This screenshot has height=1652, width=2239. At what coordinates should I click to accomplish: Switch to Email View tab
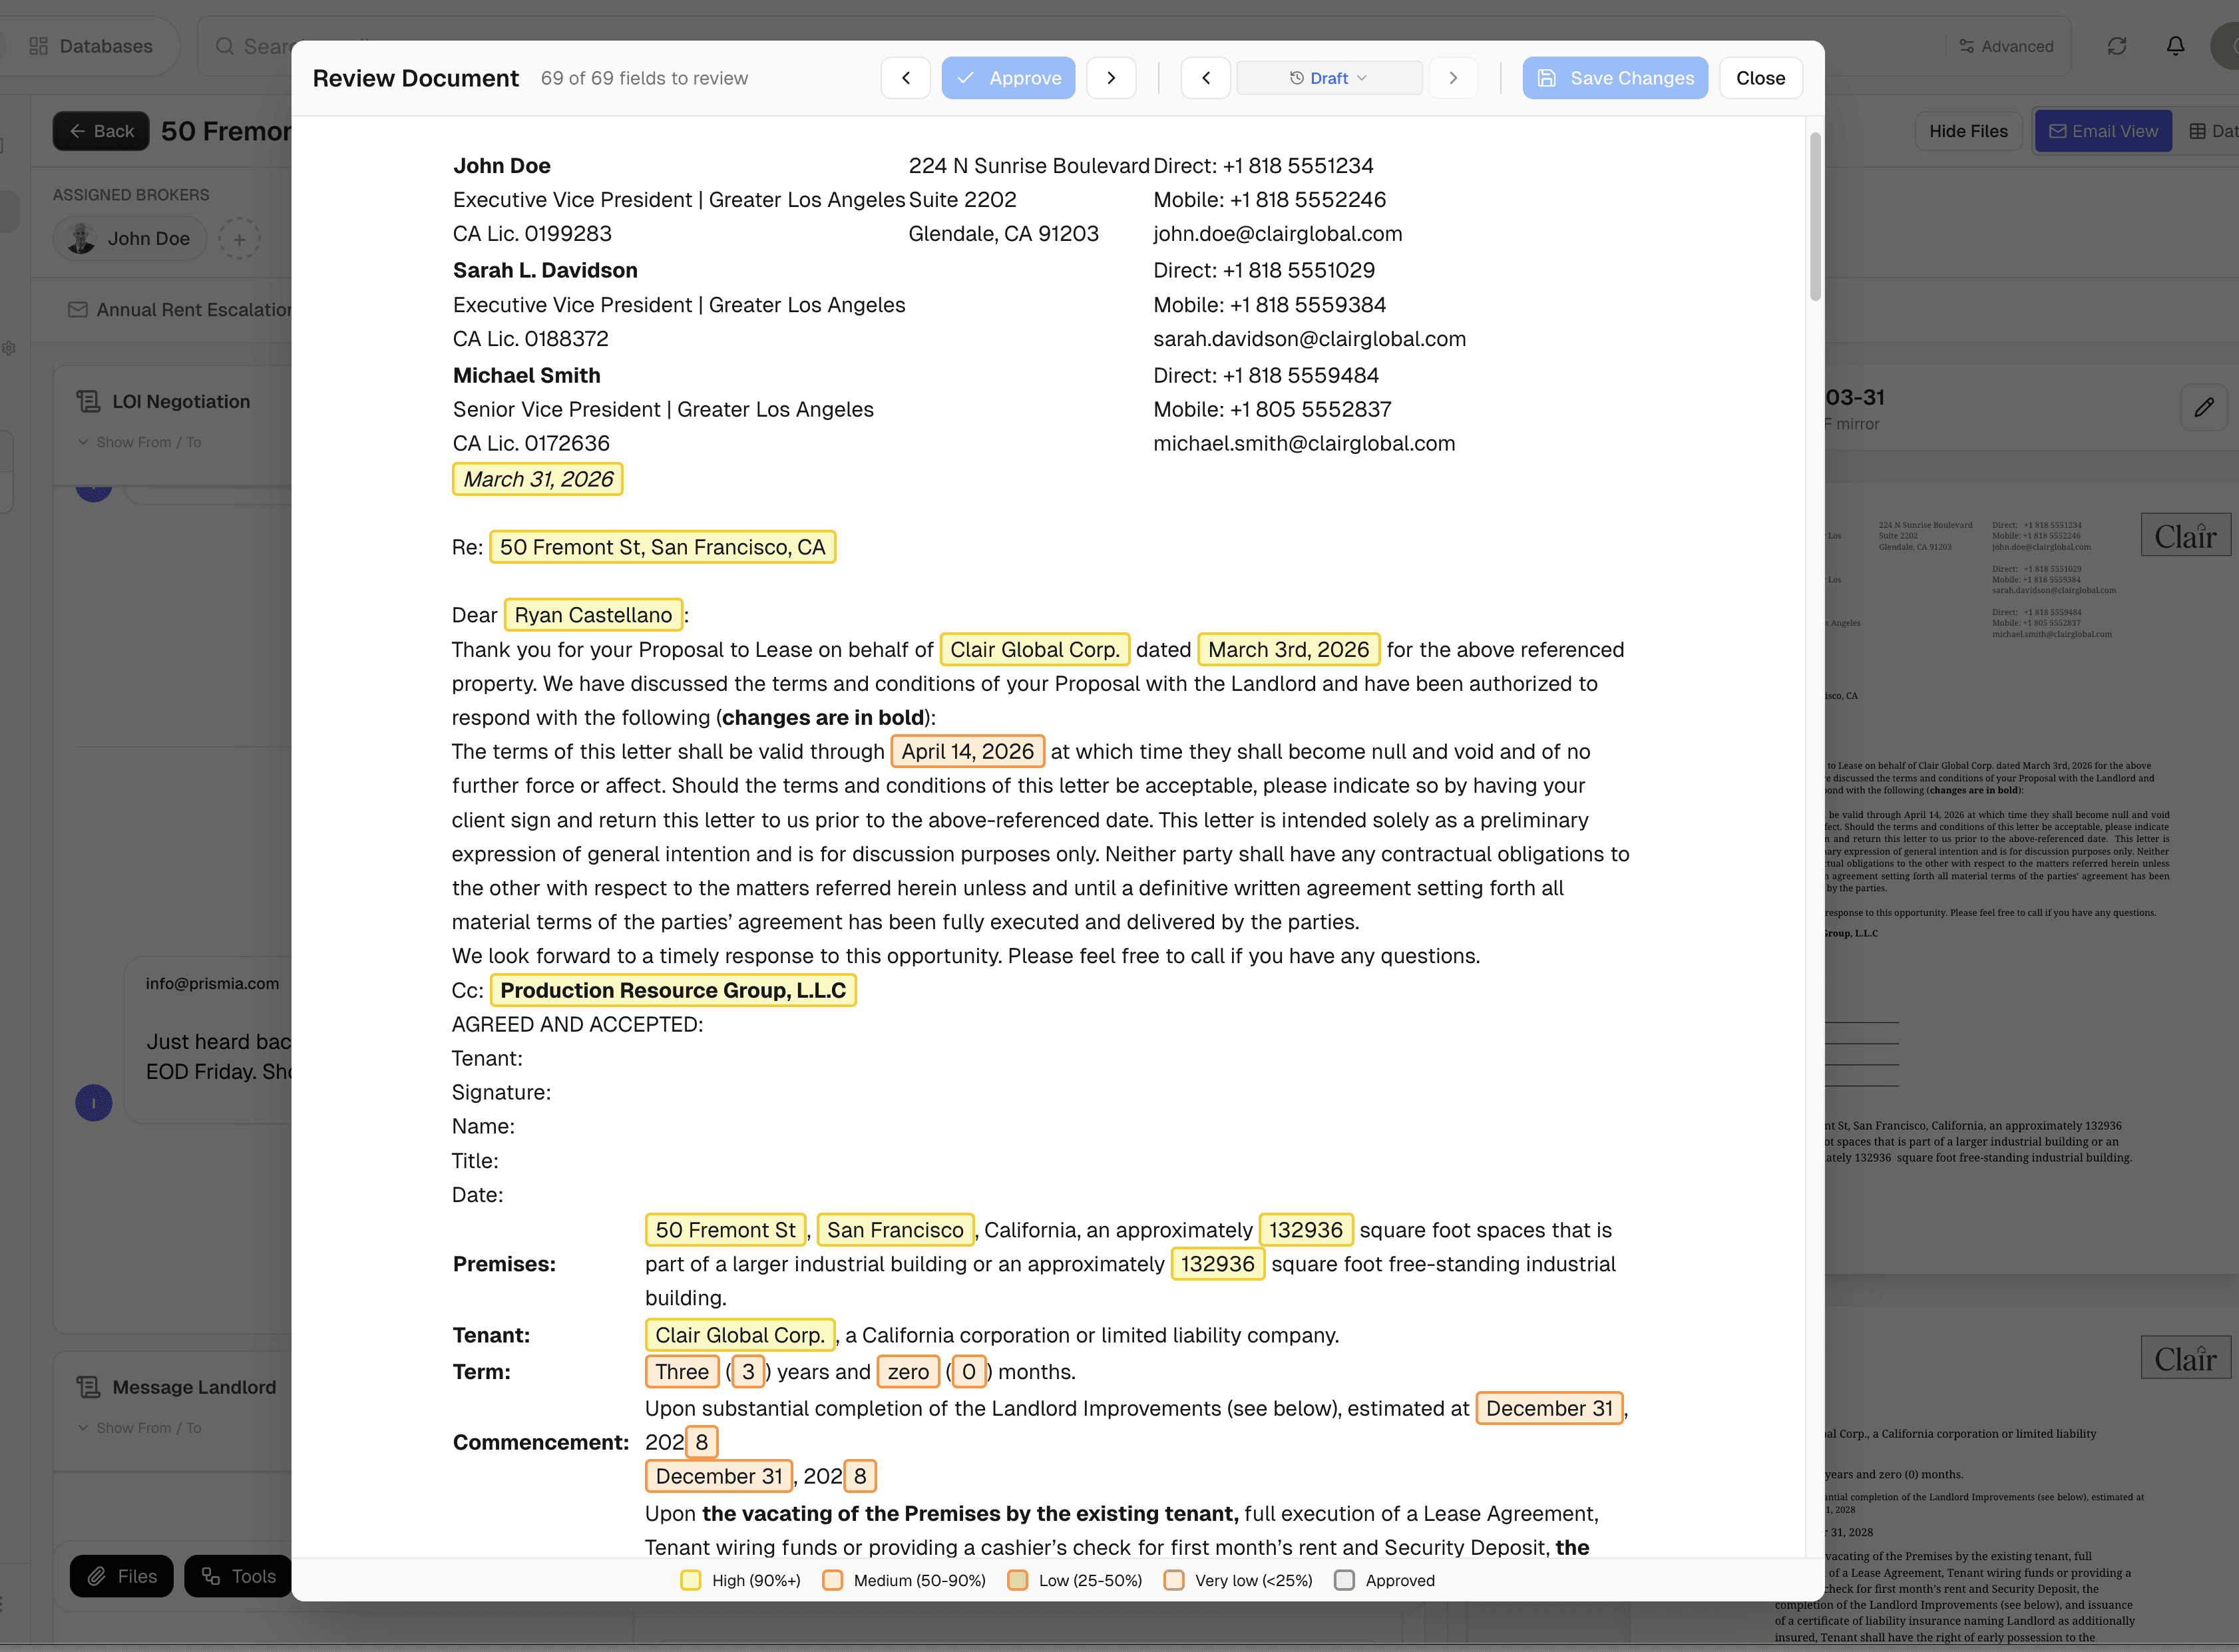[x=2103, y=131]
